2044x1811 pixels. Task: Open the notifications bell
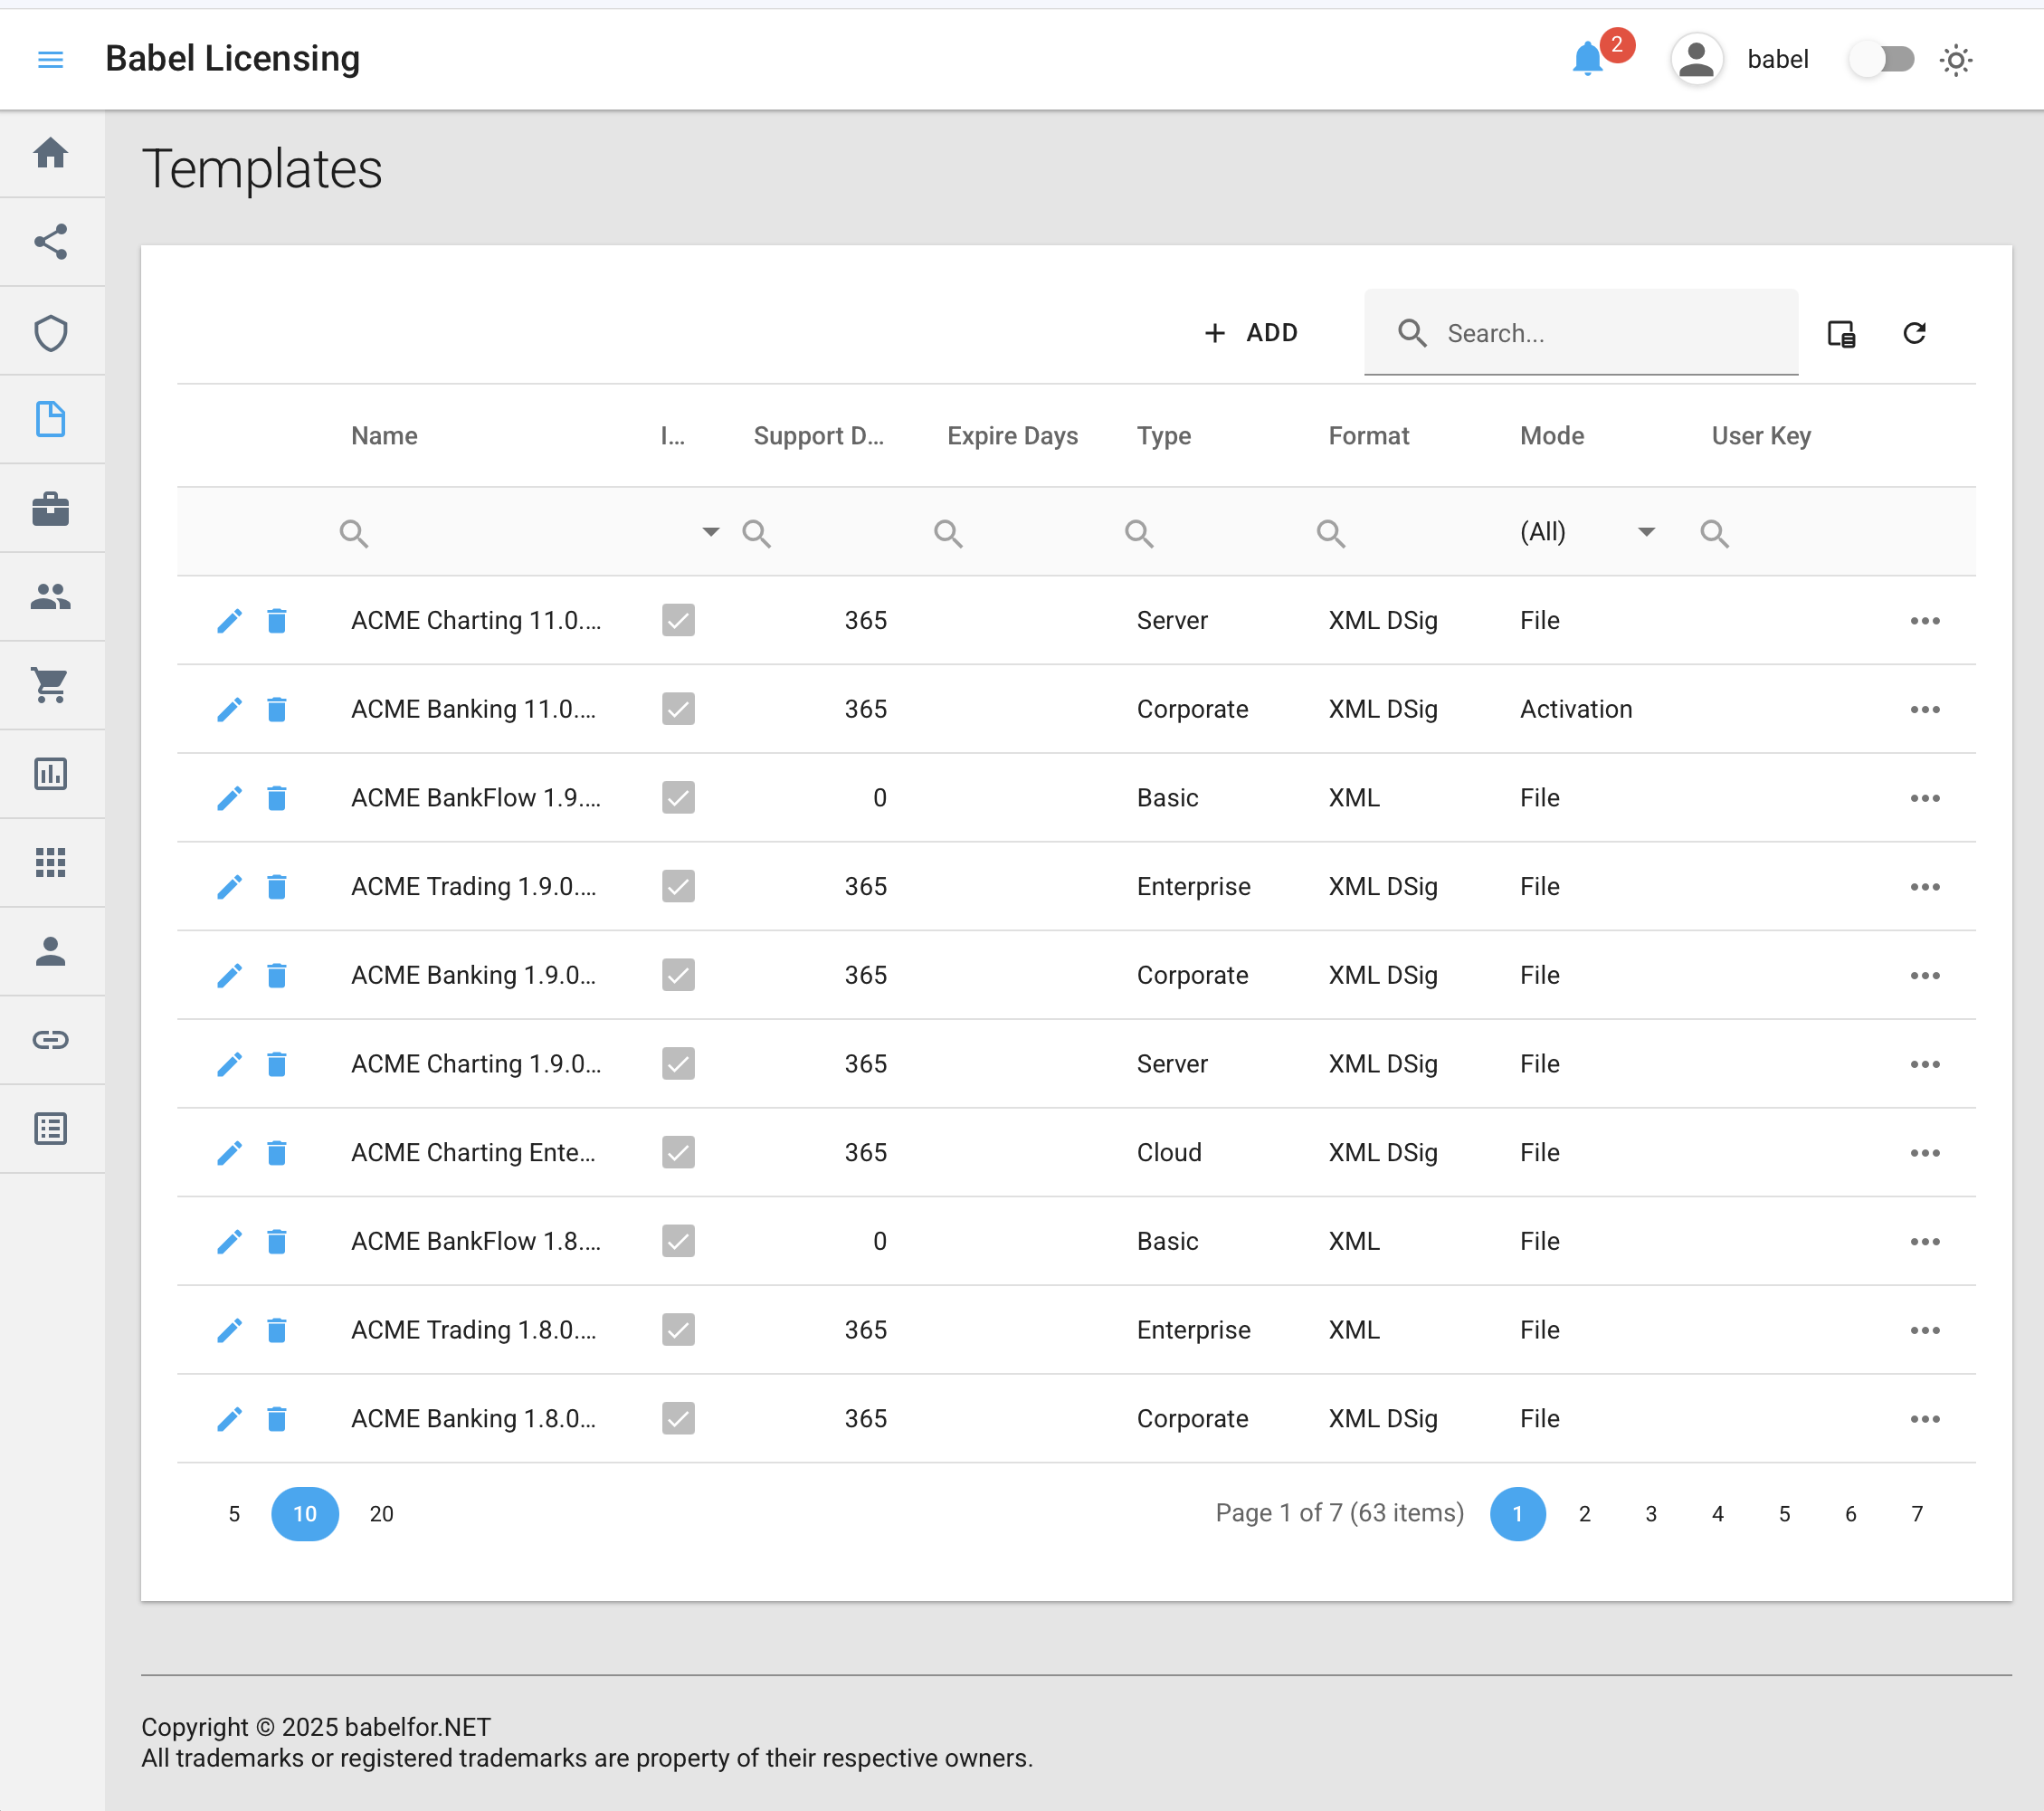pyautogui.click(x=1587, y=60)
